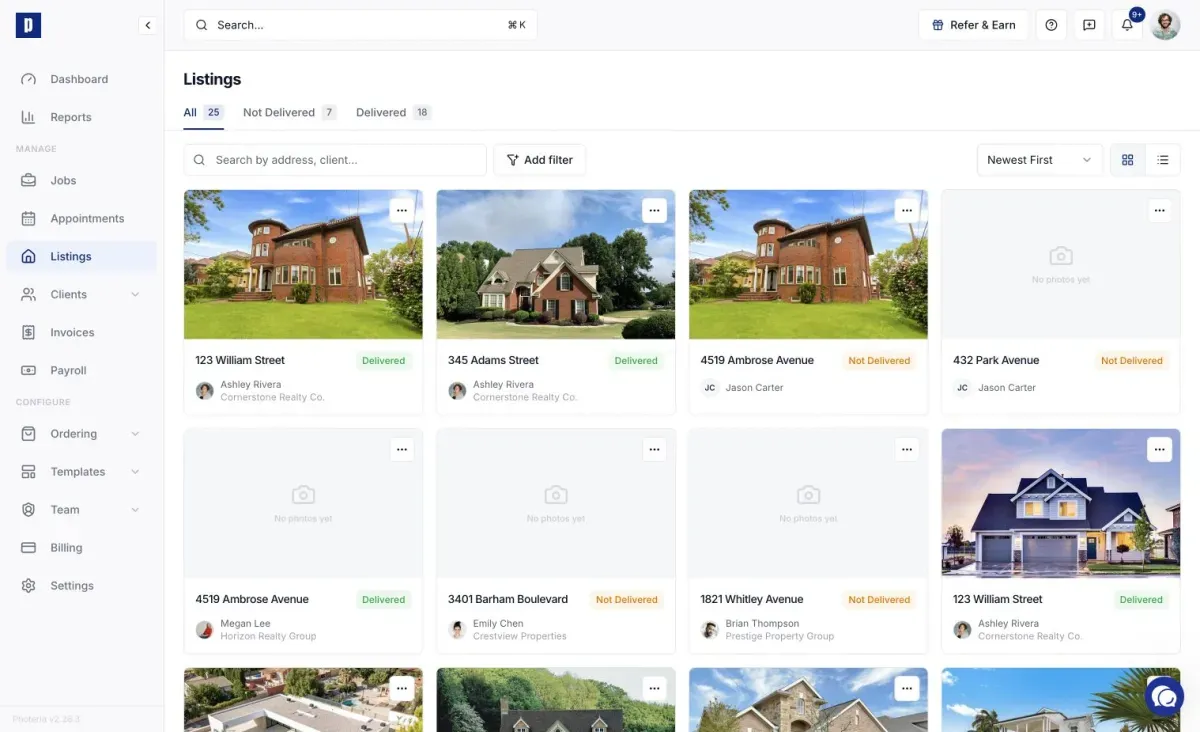
Task: Open options menu on 1821 Whitley Avenue card
Action: coord(907,449)
